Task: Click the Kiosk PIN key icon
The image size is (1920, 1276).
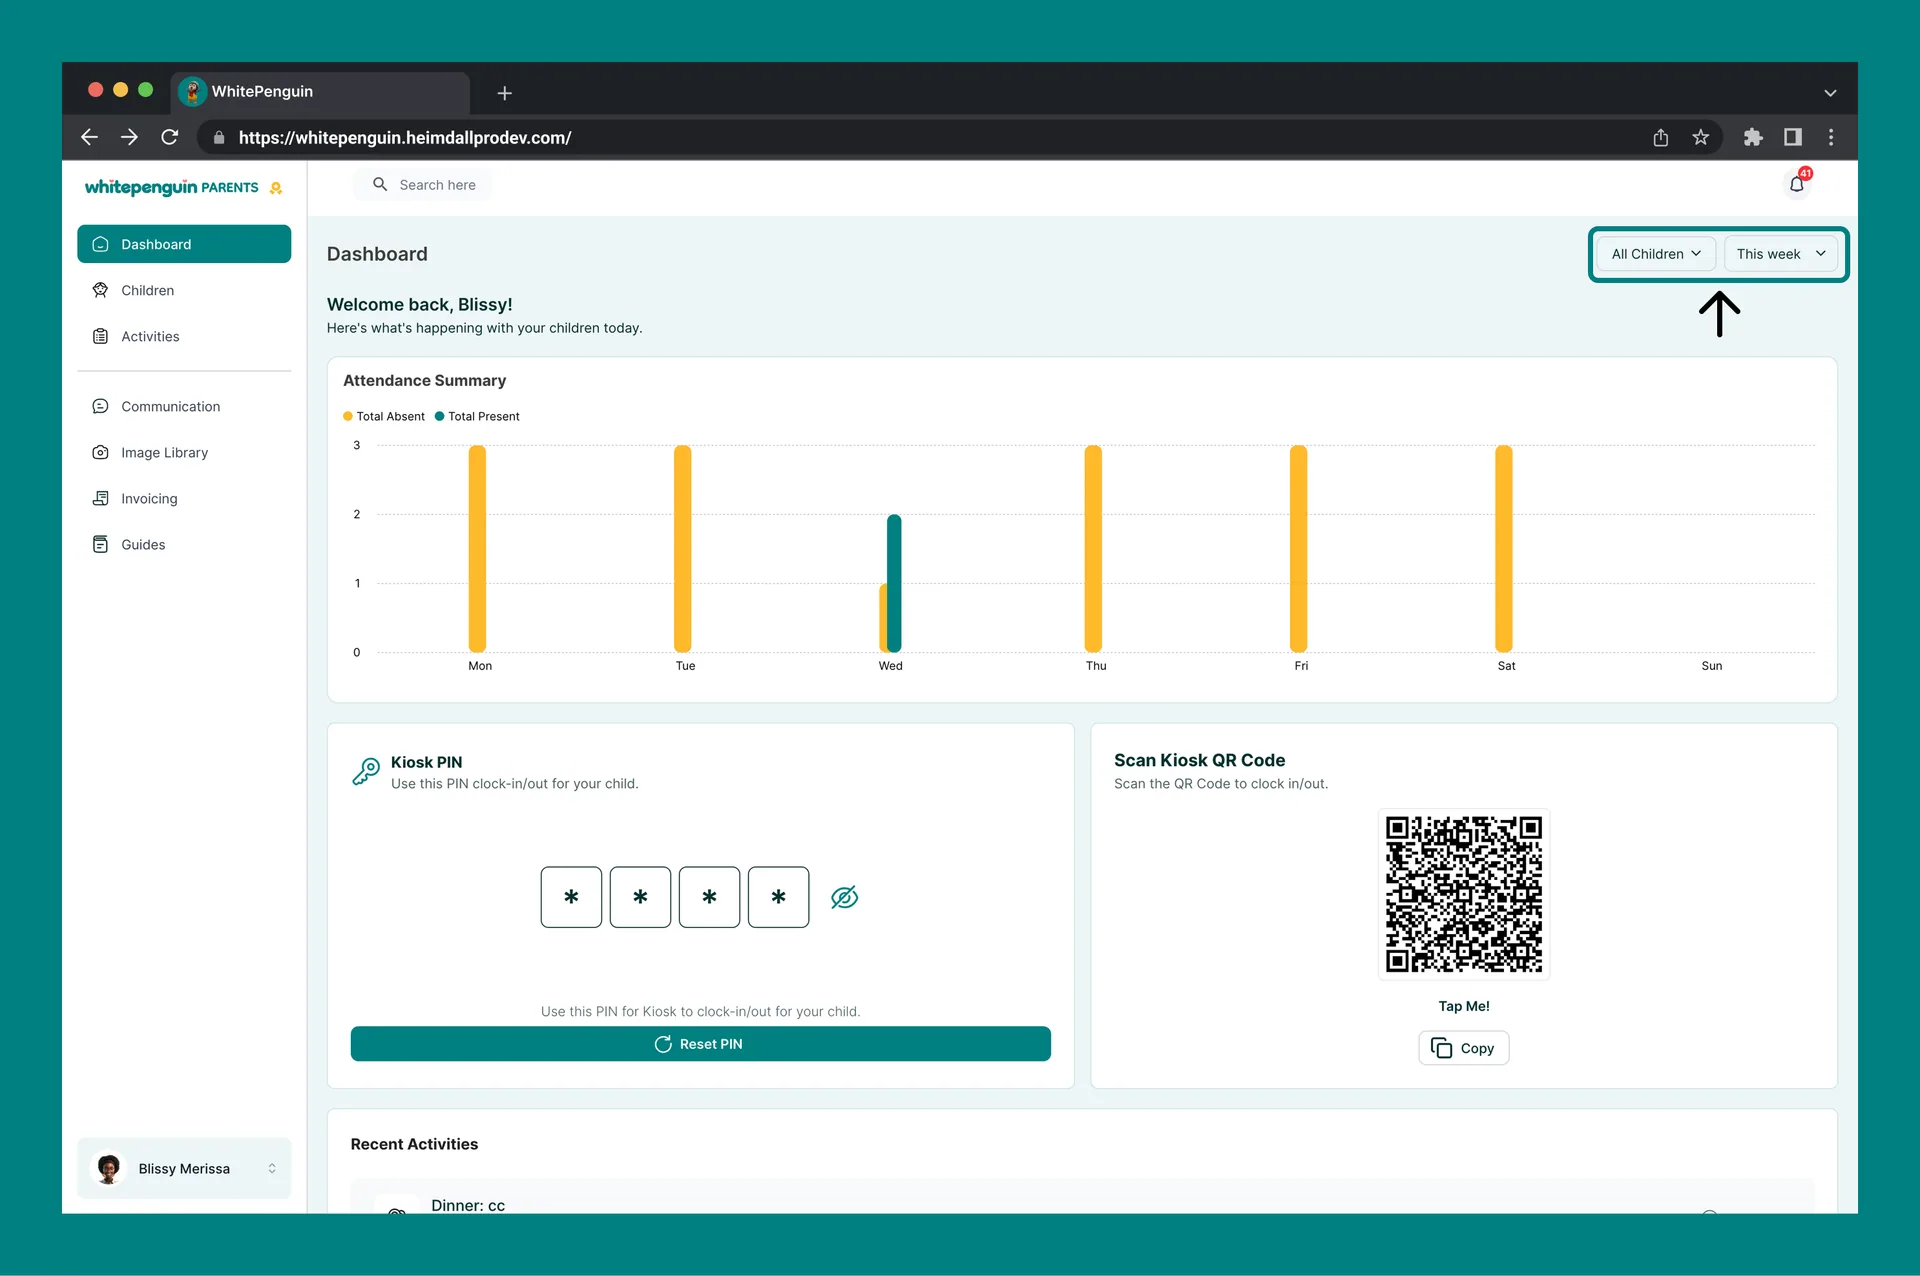Action: [366, 771]
